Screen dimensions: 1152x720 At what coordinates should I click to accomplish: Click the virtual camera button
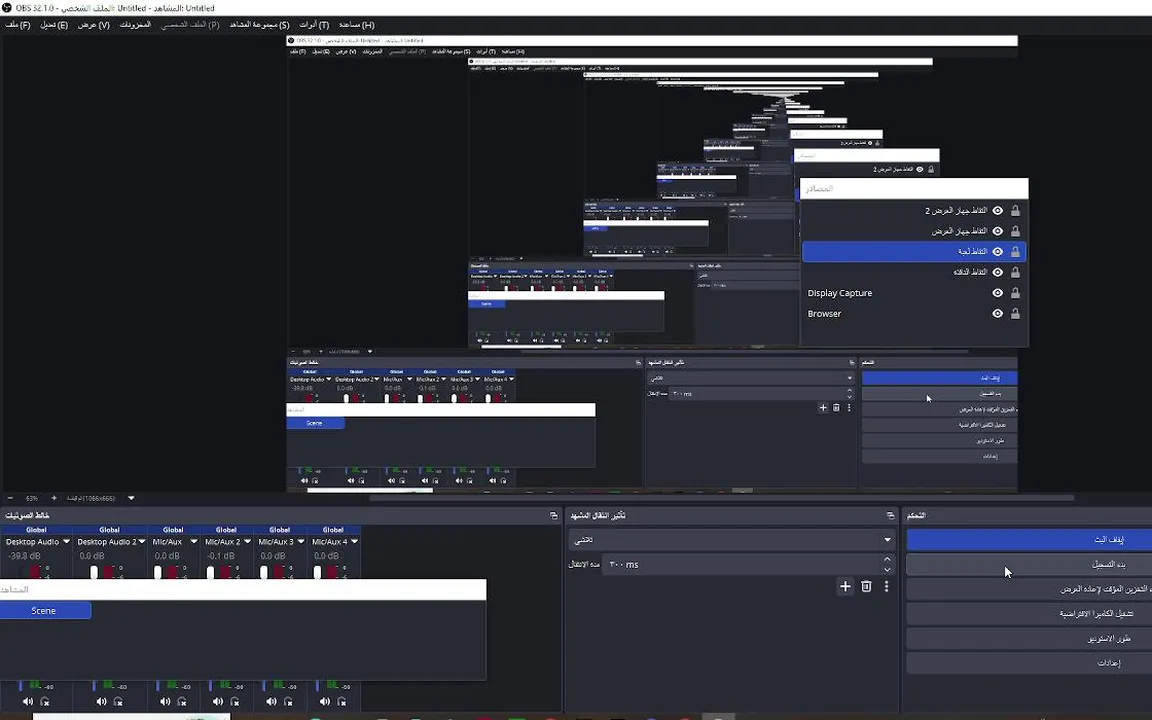point(1029,613)
